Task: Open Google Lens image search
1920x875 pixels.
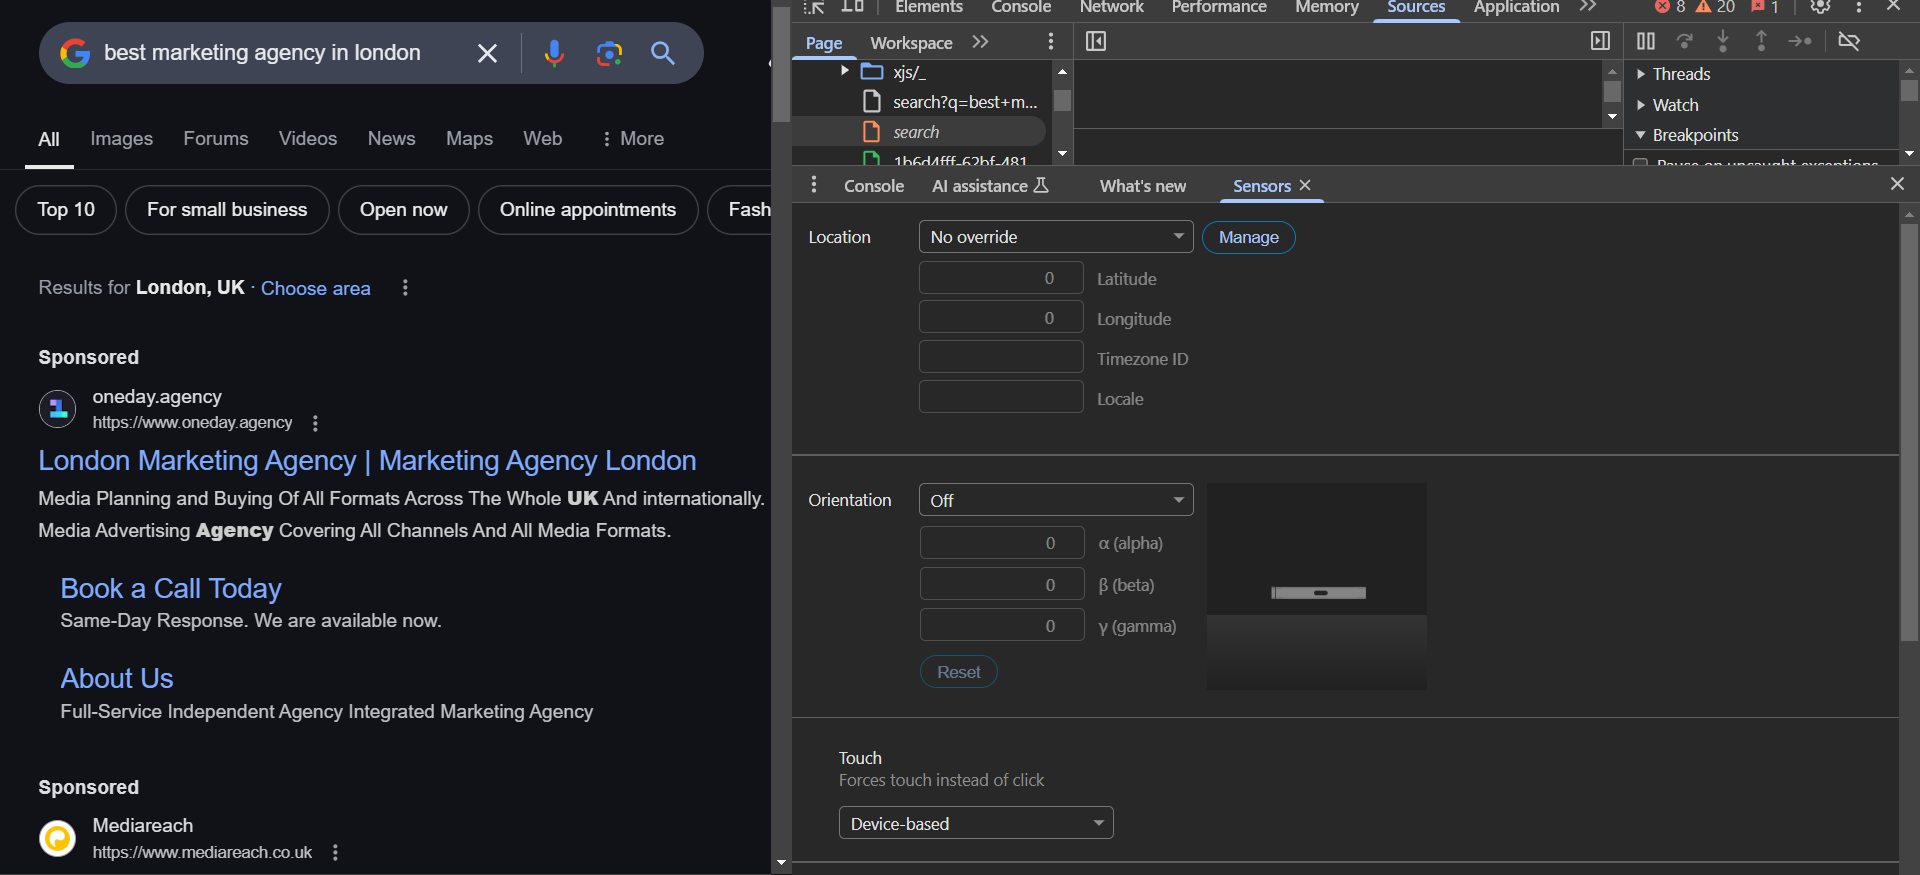Action: [609, 53]
